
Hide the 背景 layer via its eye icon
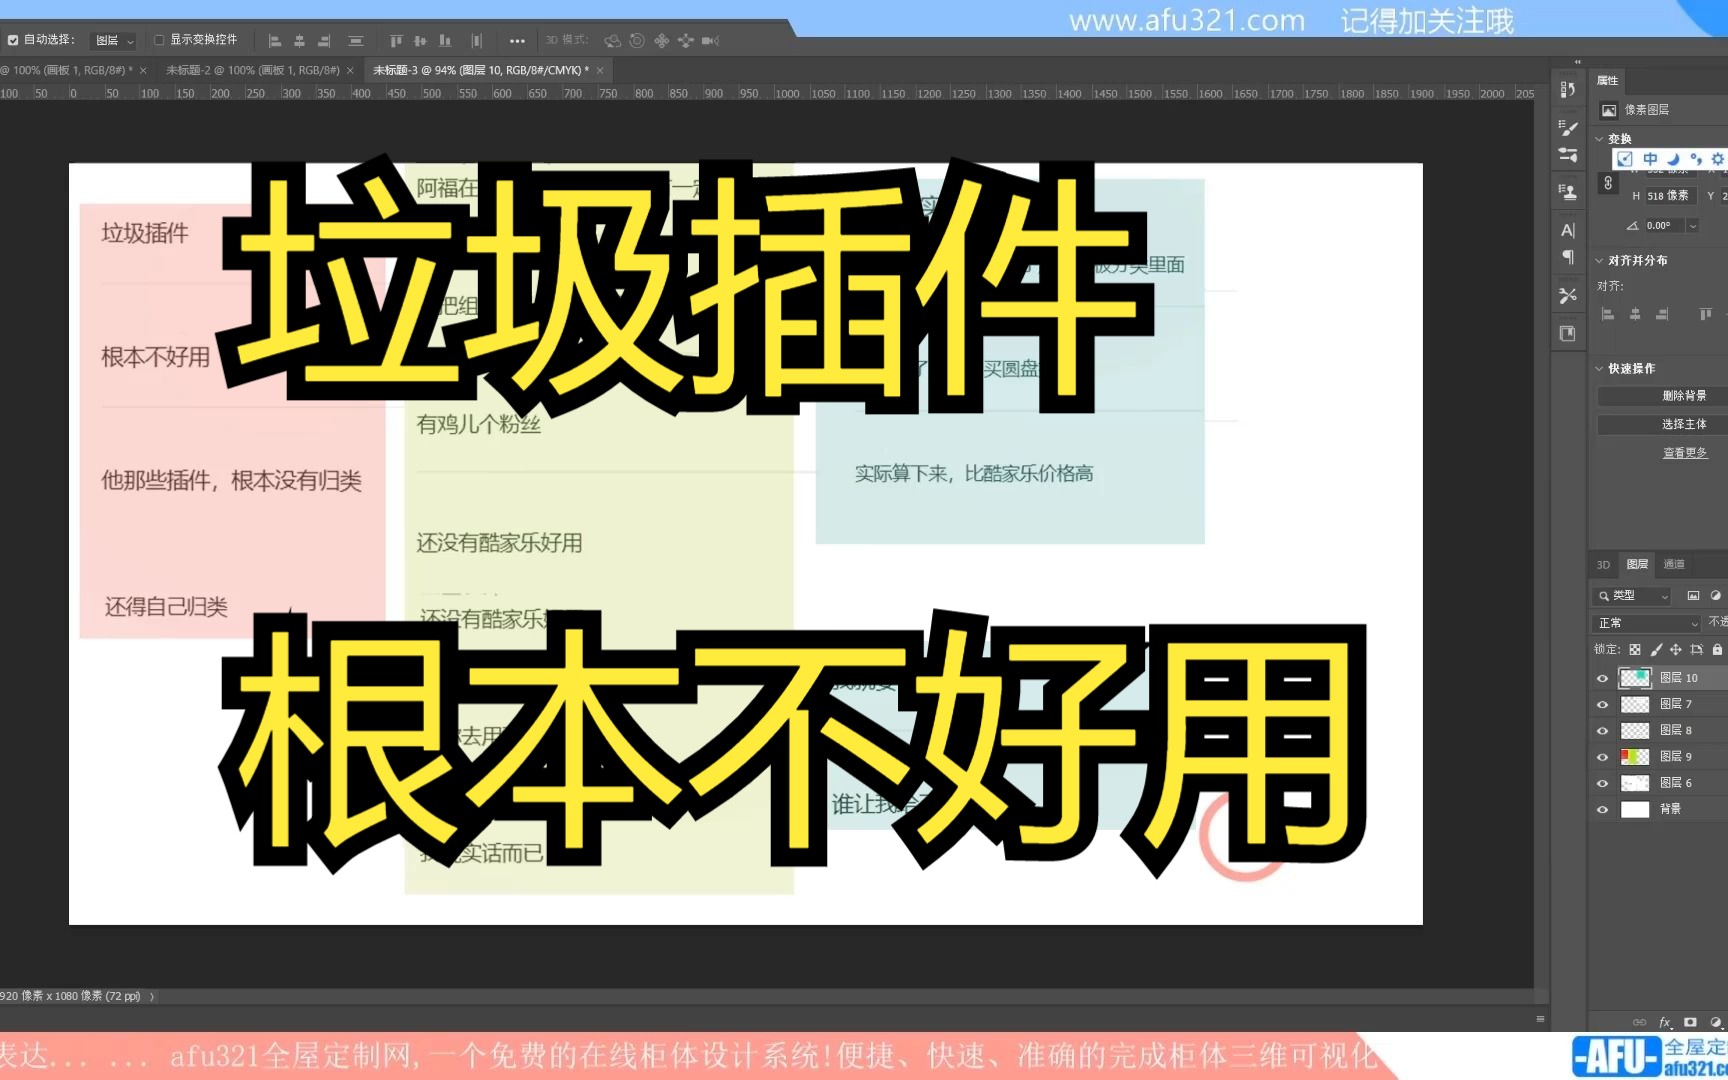[x=1602, y=810]
